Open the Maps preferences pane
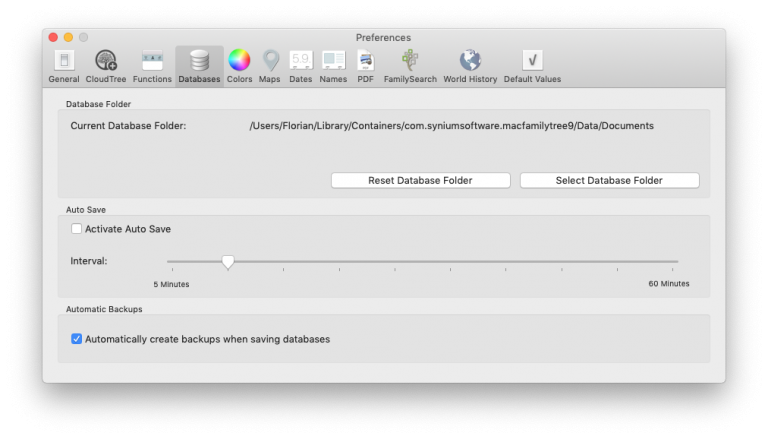Image resolution: width=768 pixels, height=439 pixels. (x=270, y=67)
